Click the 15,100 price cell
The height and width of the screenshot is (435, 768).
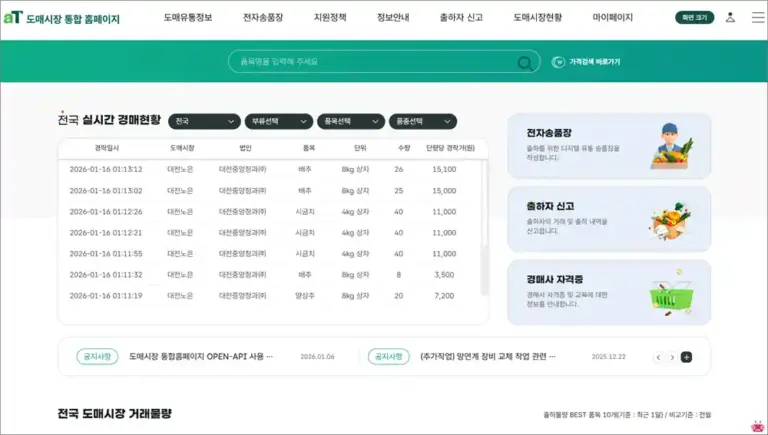pyautogui.click(x=444, y=169)
